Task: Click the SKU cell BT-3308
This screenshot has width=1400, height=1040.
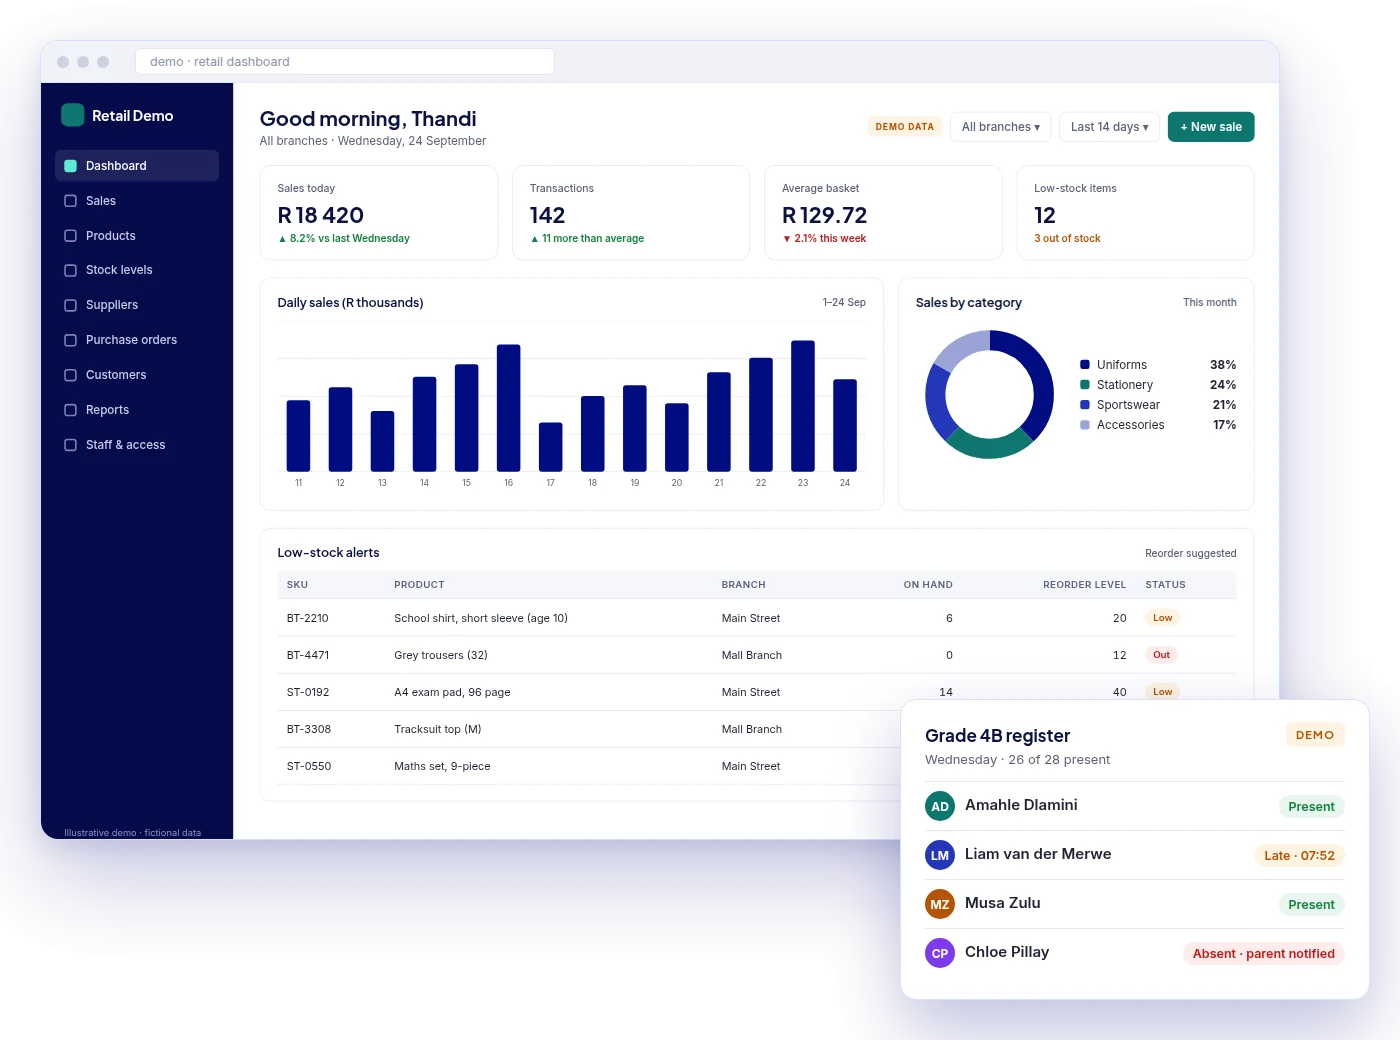Action: pos(309,729)
